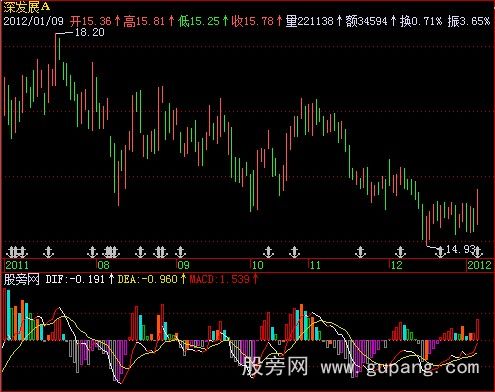Click the anchor marker above the 2012 label

coord(478,252)
